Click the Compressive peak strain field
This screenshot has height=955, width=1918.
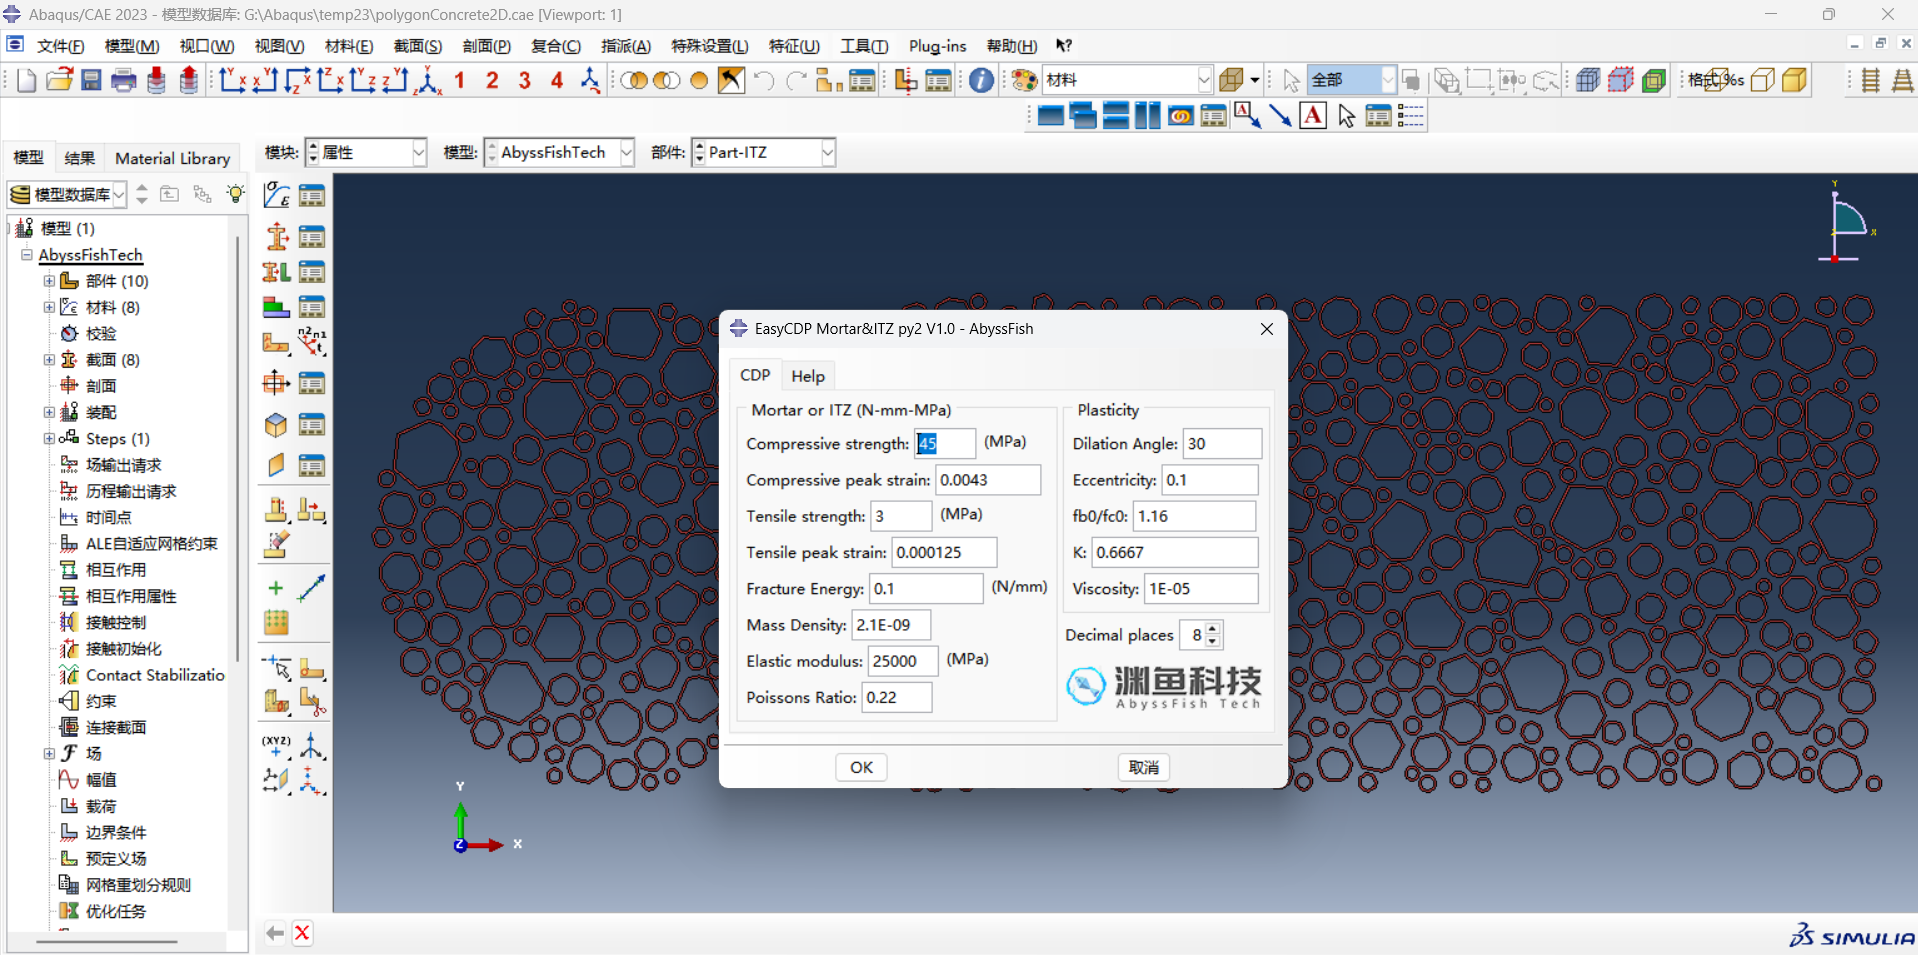986,480
